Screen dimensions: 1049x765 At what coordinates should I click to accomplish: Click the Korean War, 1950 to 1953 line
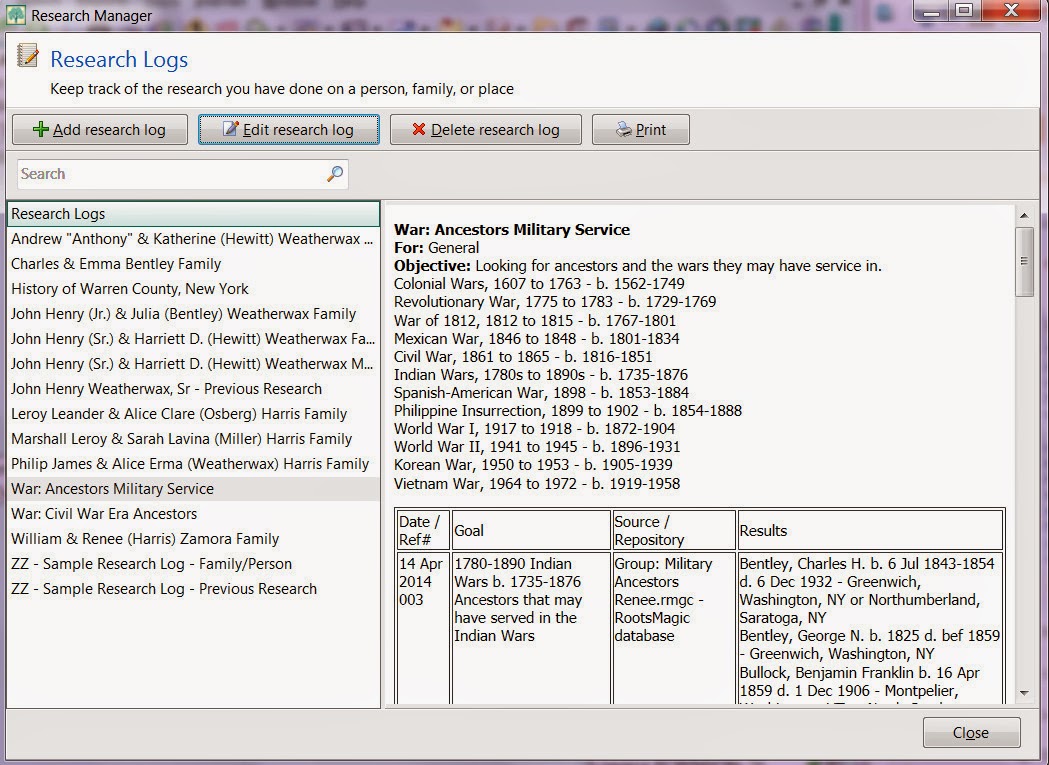pyautogui.click(x=533, y=464)
